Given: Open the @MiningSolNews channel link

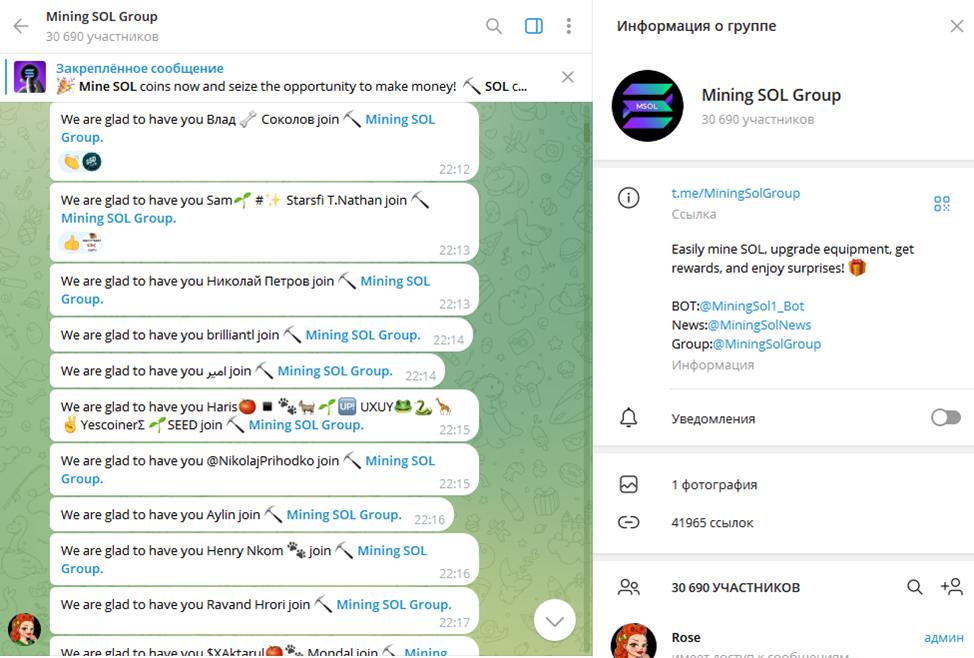Looking at the screenshot, I should click(759, 325).
